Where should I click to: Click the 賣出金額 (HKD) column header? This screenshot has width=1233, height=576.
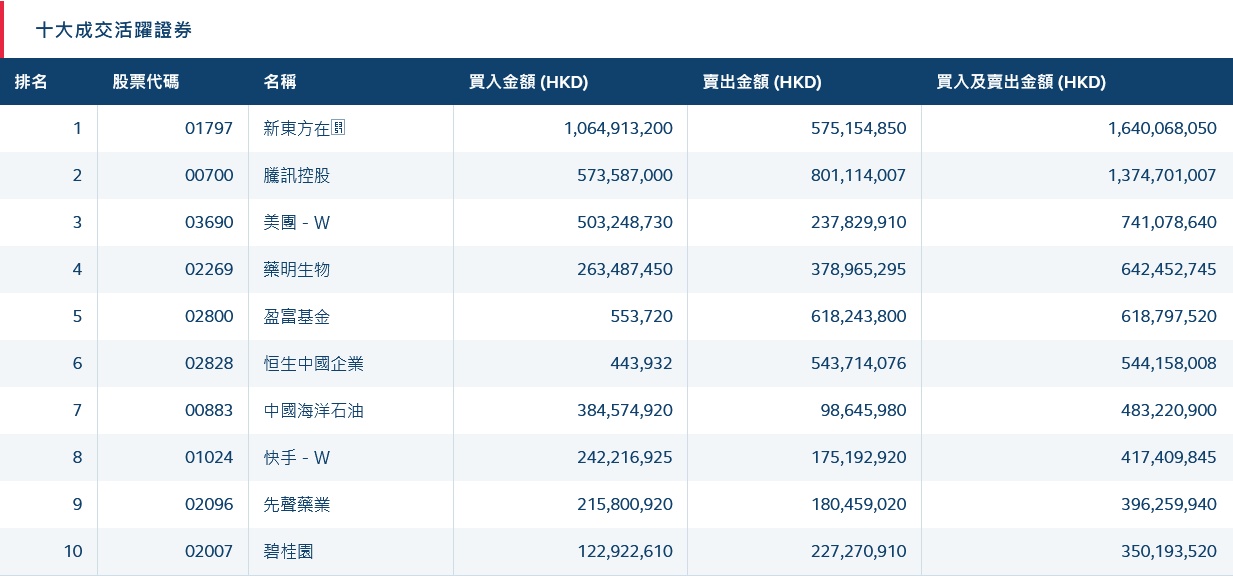[762, 82]
